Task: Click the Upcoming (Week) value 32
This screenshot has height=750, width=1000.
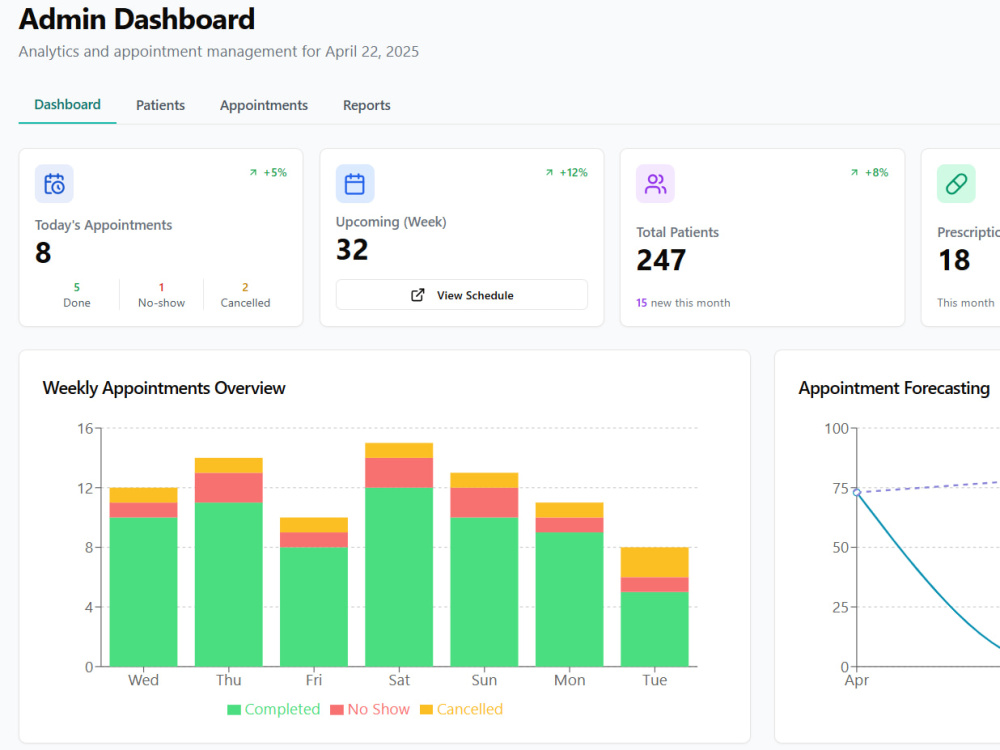Action: pyautogui.click(x=352, y=250)
